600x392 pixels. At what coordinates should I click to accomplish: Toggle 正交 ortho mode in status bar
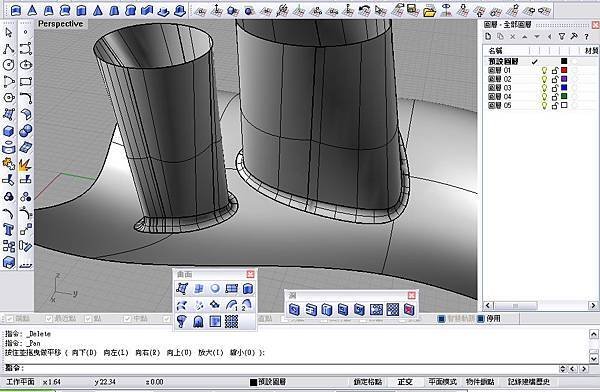point(405,382)
